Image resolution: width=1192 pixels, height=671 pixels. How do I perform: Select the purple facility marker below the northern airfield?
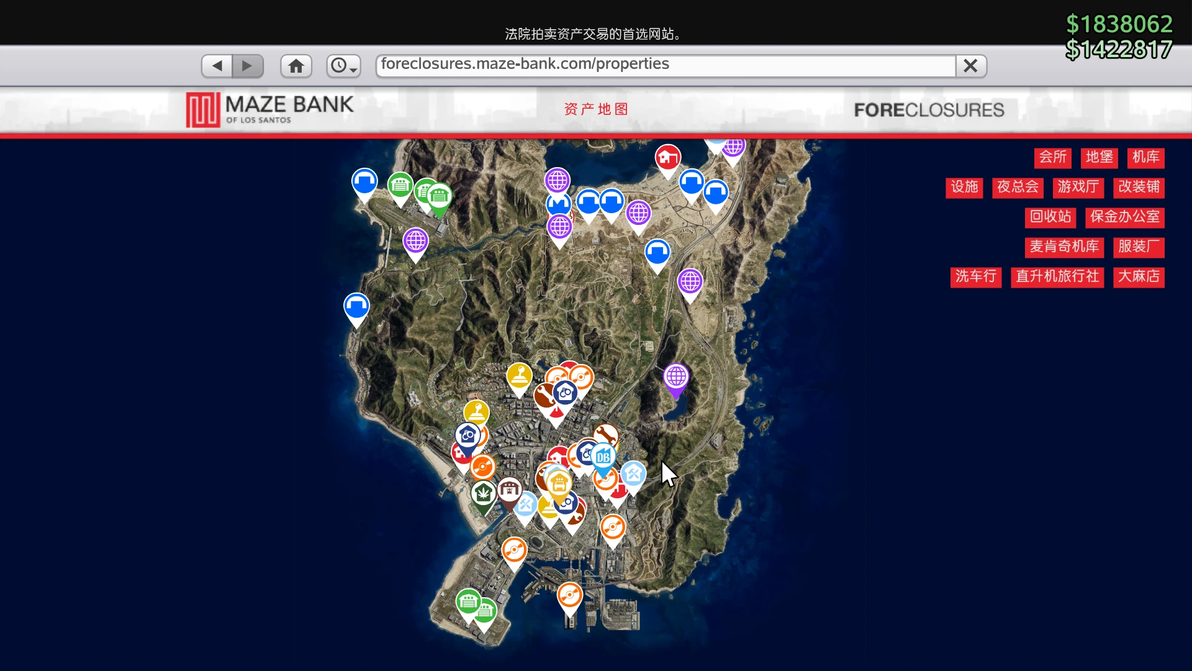coord(415,242)
